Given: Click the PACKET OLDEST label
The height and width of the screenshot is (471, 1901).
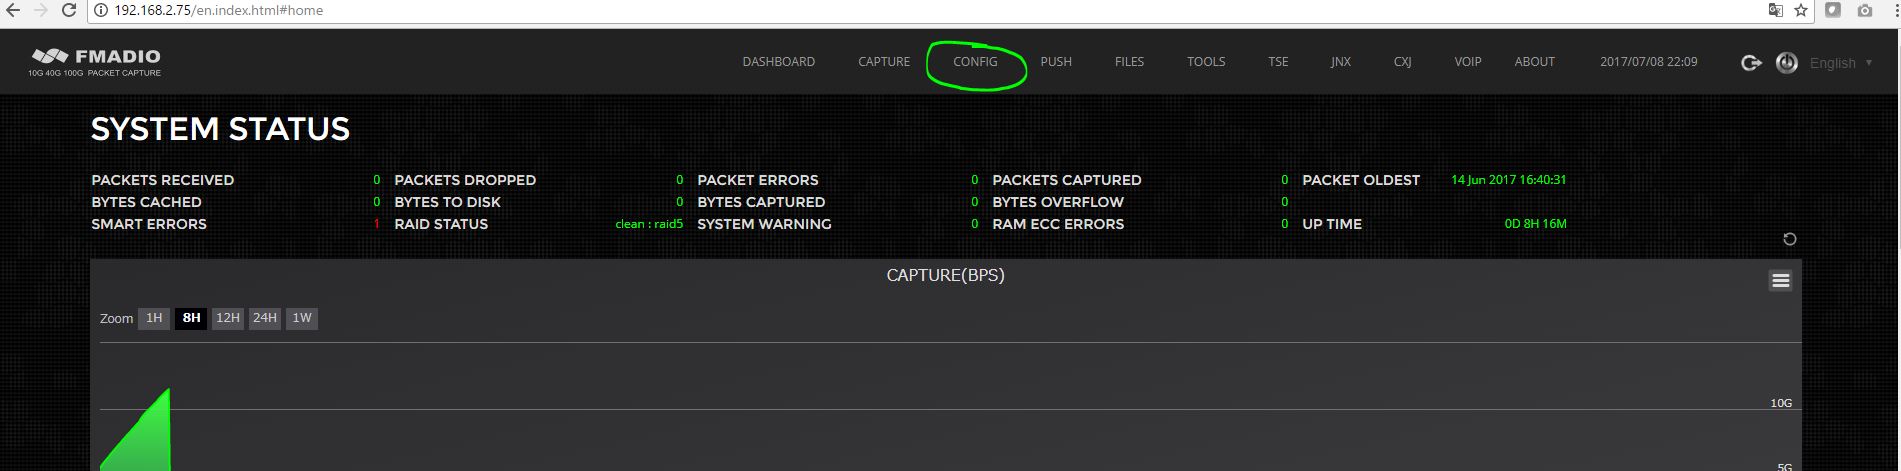Looking at the screenshot, I should click(1361, 180).
